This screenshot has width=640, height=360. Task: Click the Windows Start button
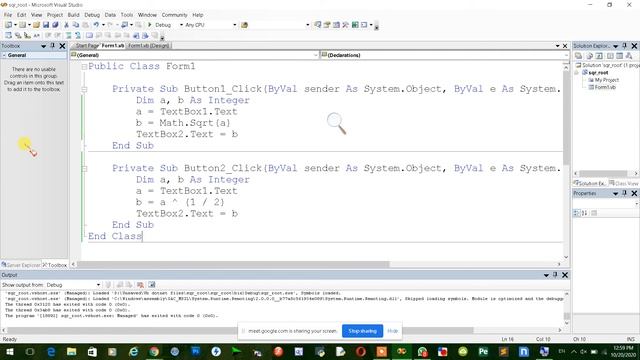[x=9, y=351]
